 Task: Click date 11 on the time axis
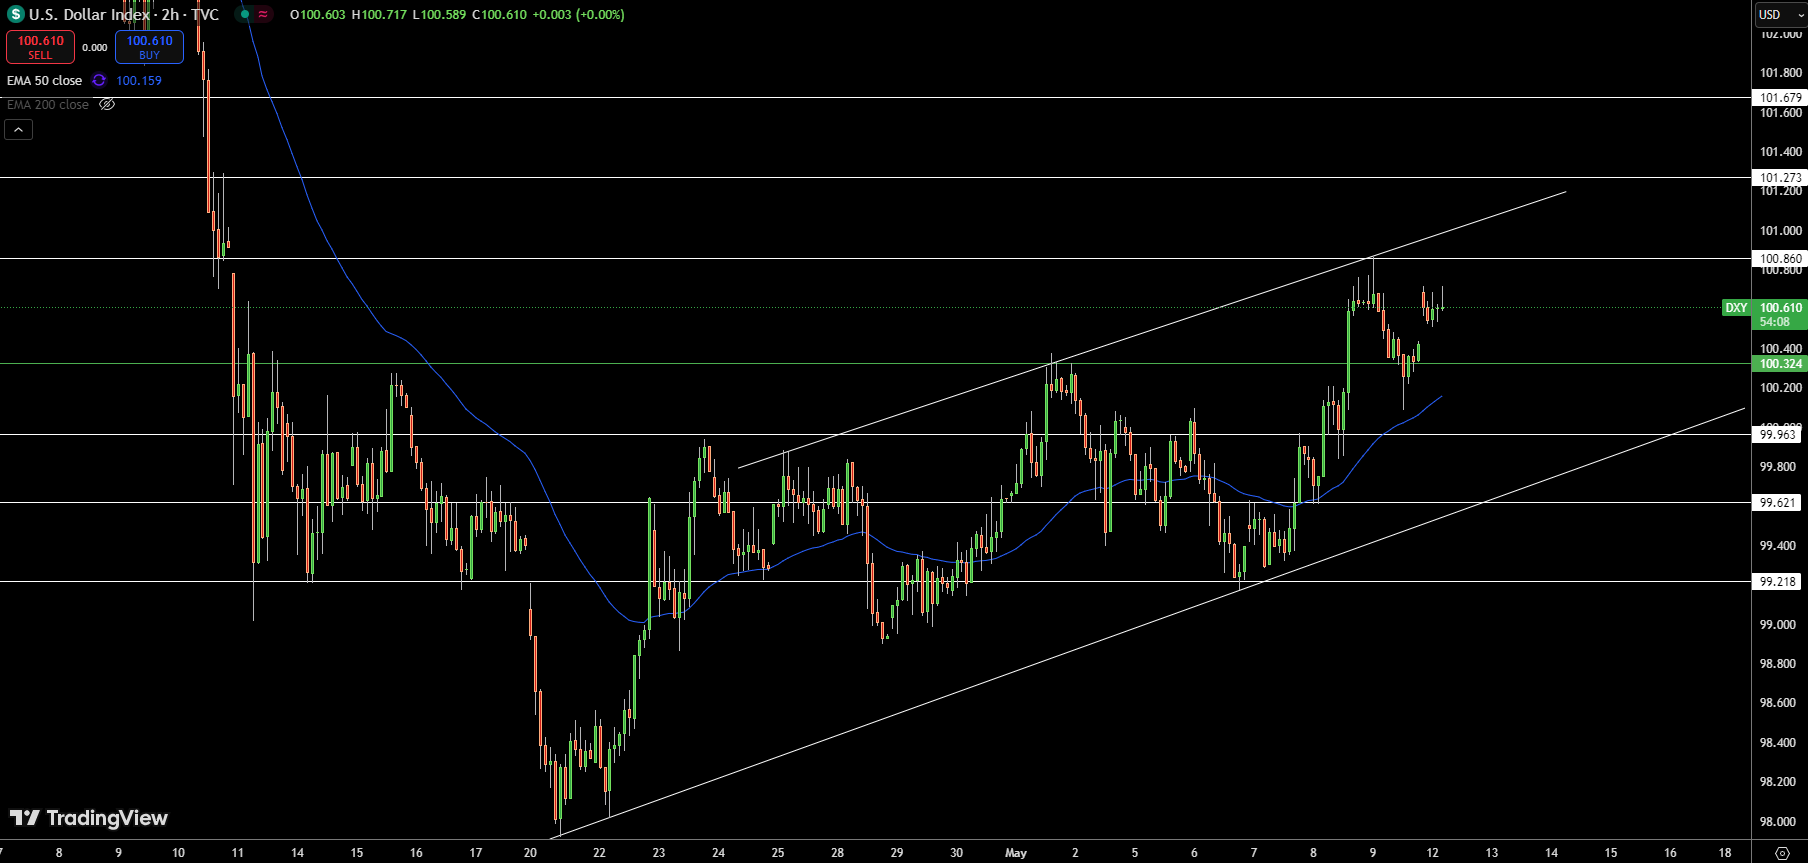pyautogui.click(x=237, y=853)
